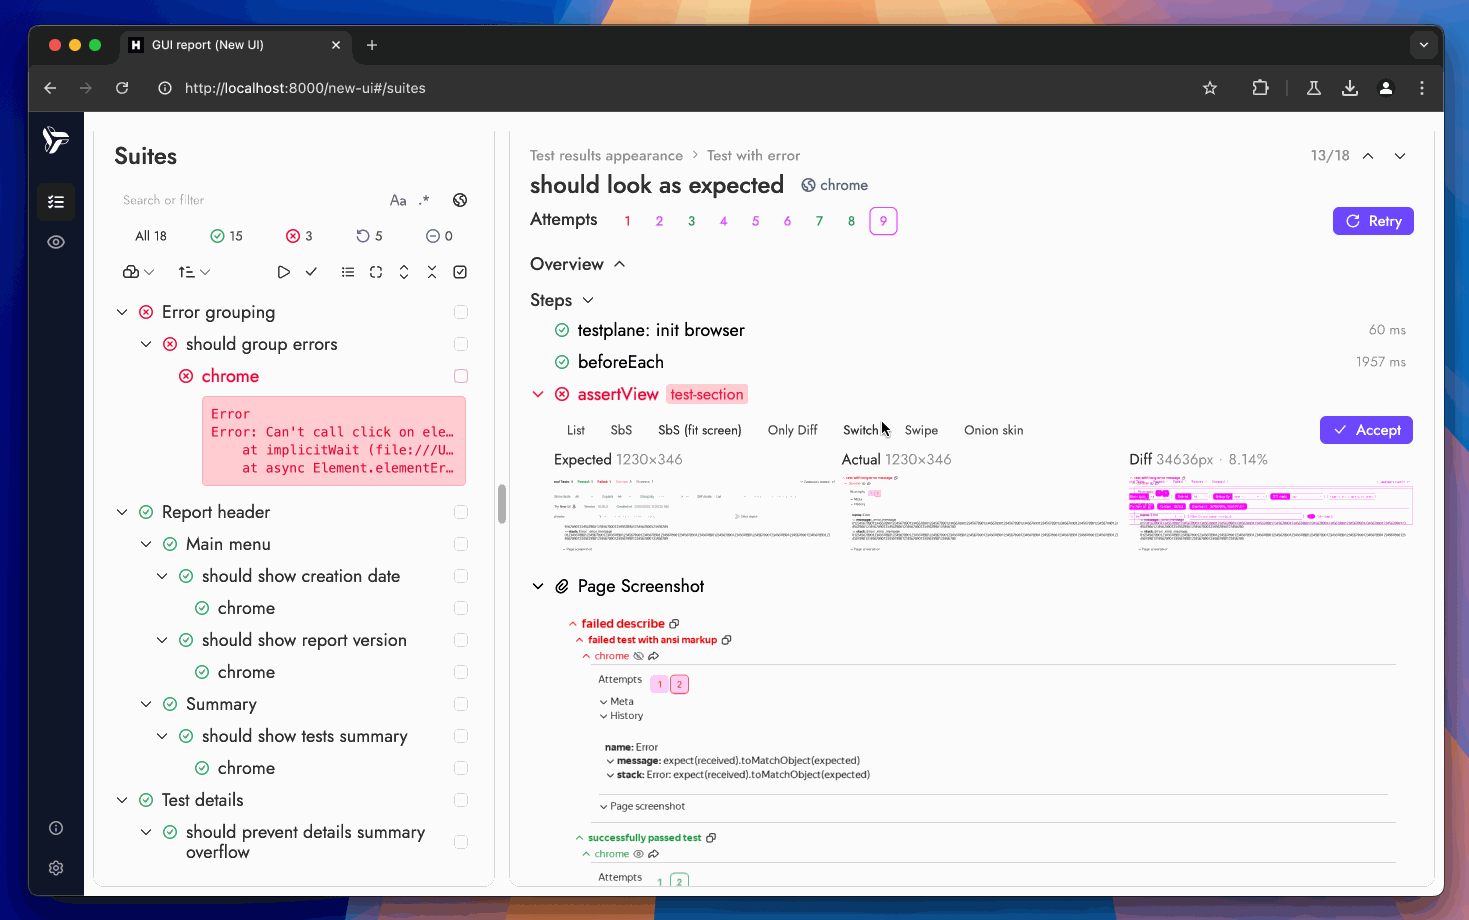
Task: Collapse all tree nodes in suites
Action: click(x=432, y=272)
